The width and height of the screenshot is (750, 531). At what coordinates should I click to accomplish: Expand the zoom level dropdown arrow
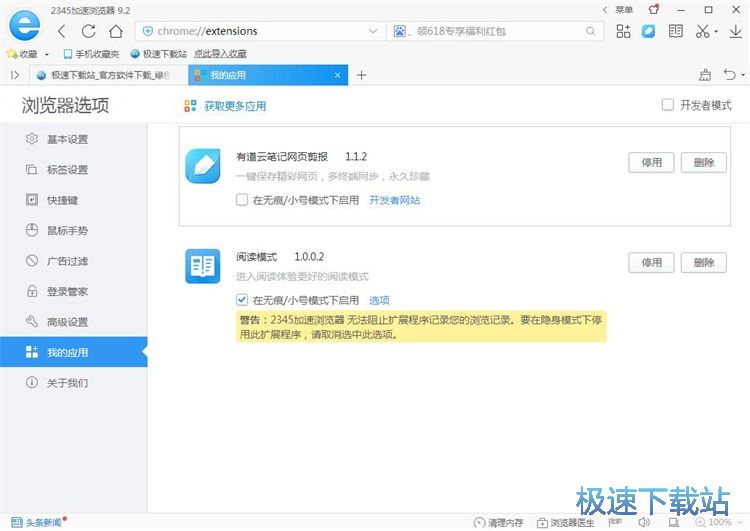coord(740,522)
